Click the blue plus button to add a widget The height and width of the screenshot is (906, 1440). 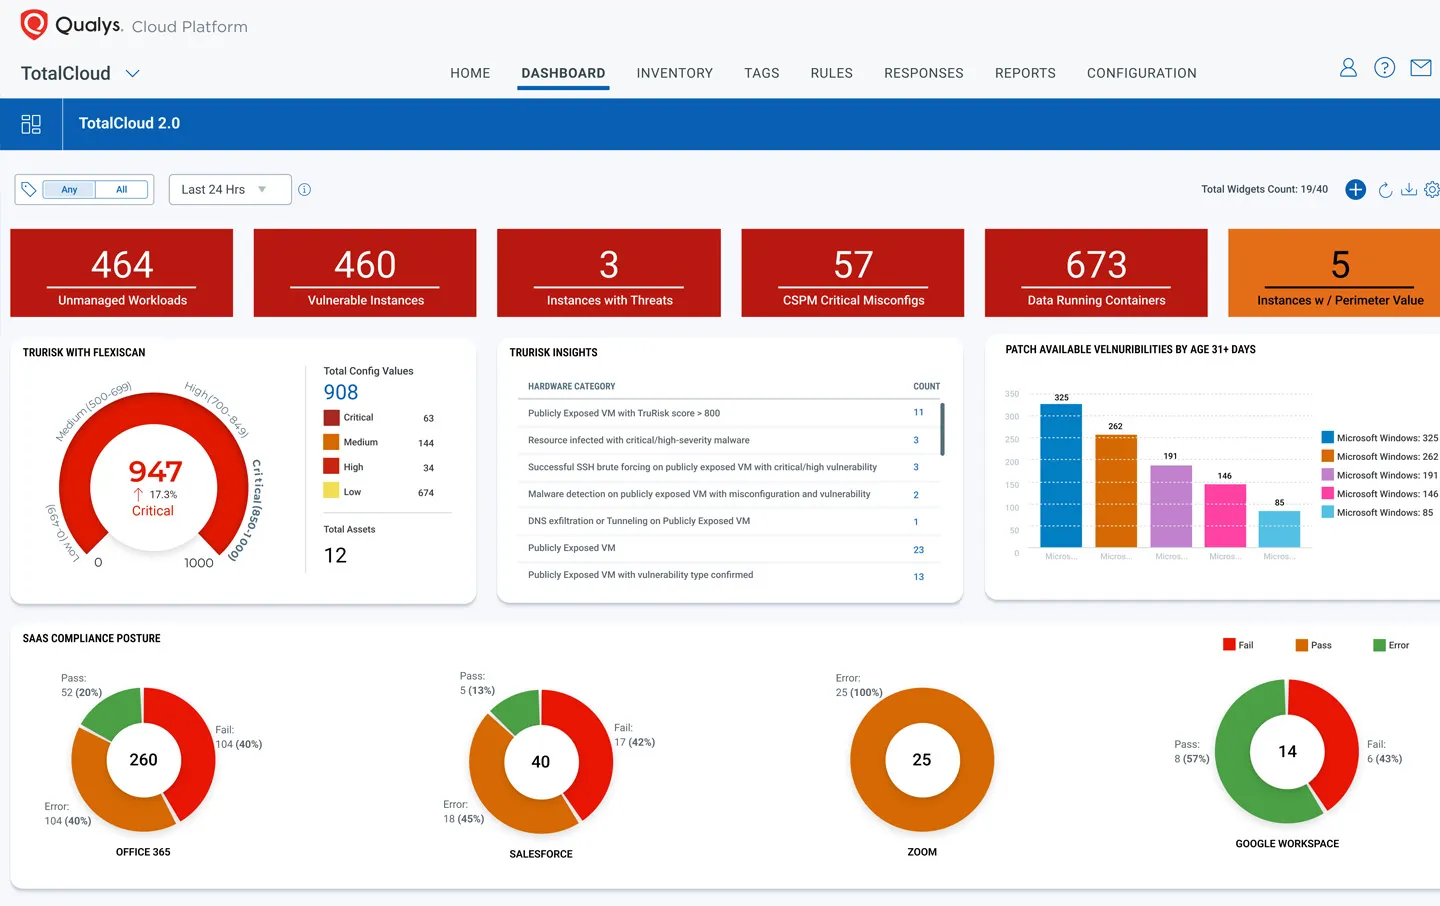[x=1355, y=189]
